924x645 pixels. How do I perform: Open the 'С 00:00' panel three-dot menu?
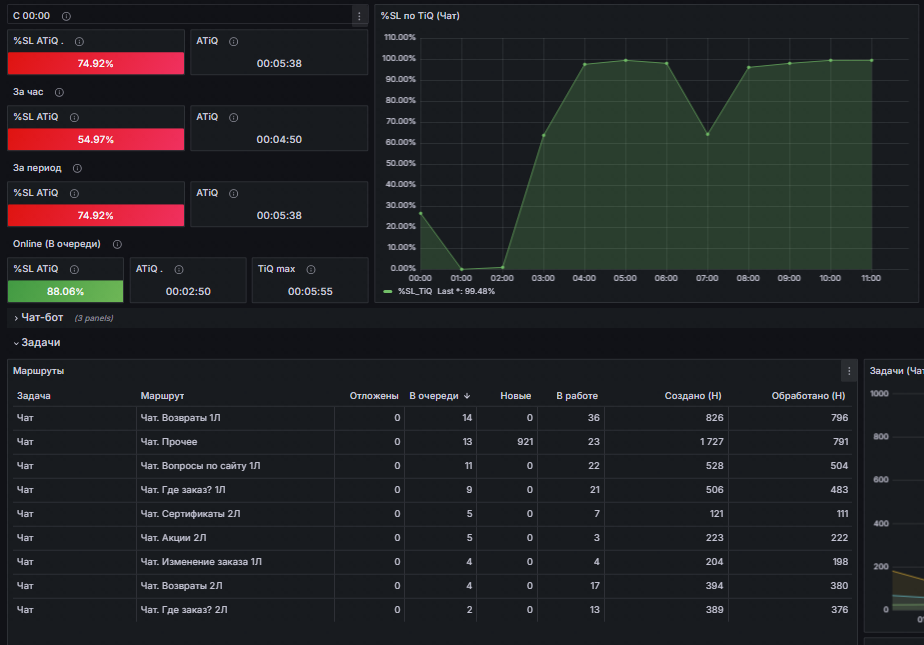[x=359, y=16]
